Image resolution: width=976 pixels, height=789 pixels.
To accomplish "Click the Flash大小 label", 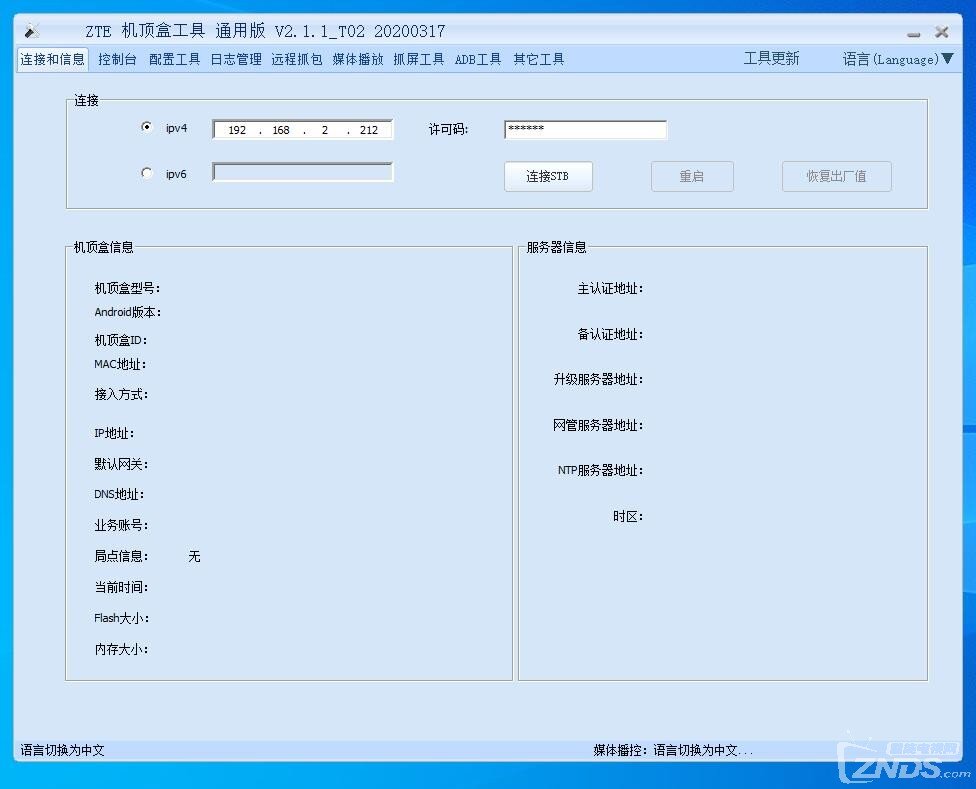I will [x=121, y=619].
